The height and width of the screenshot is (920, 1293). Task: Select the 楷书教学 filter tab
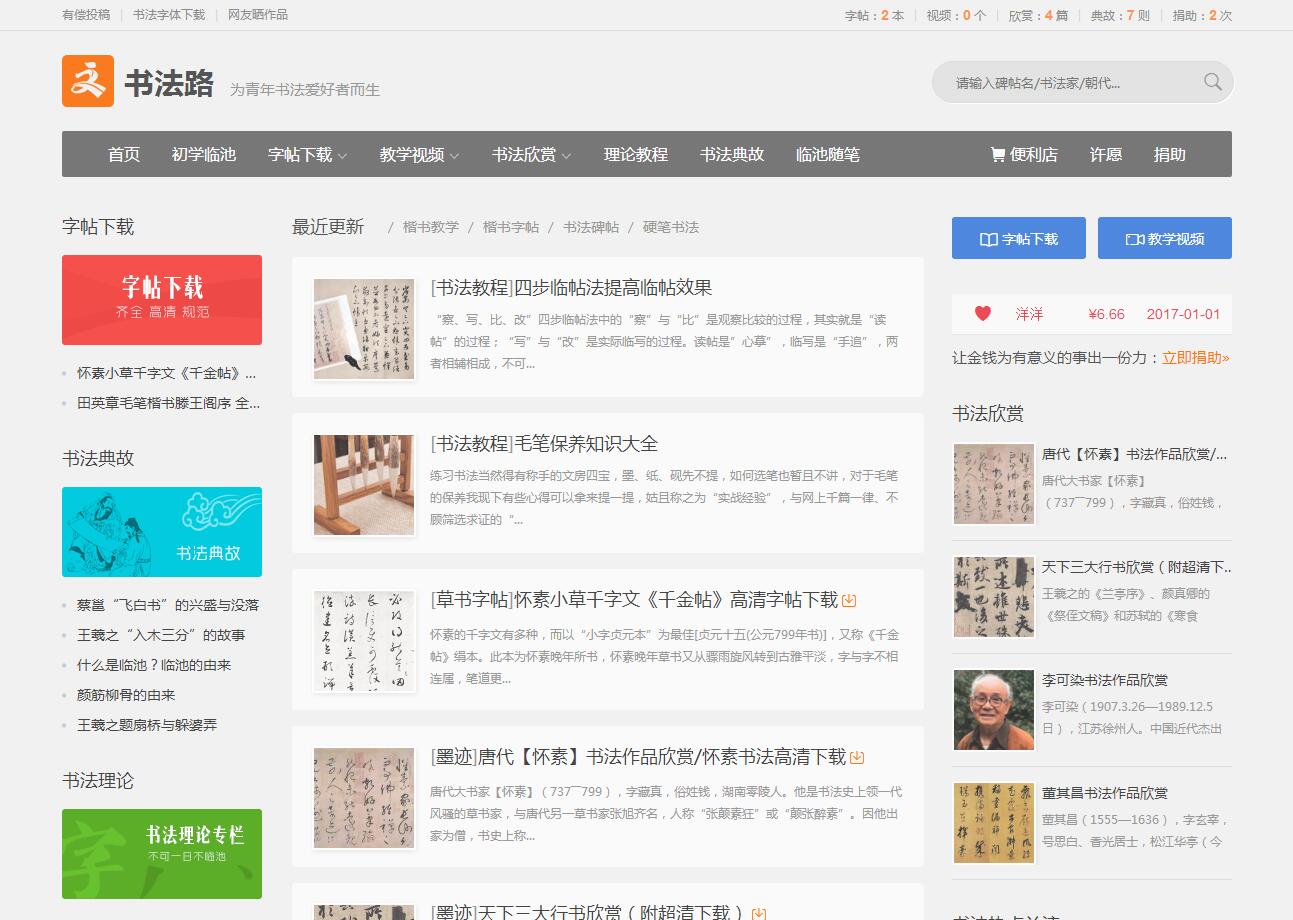431,227
